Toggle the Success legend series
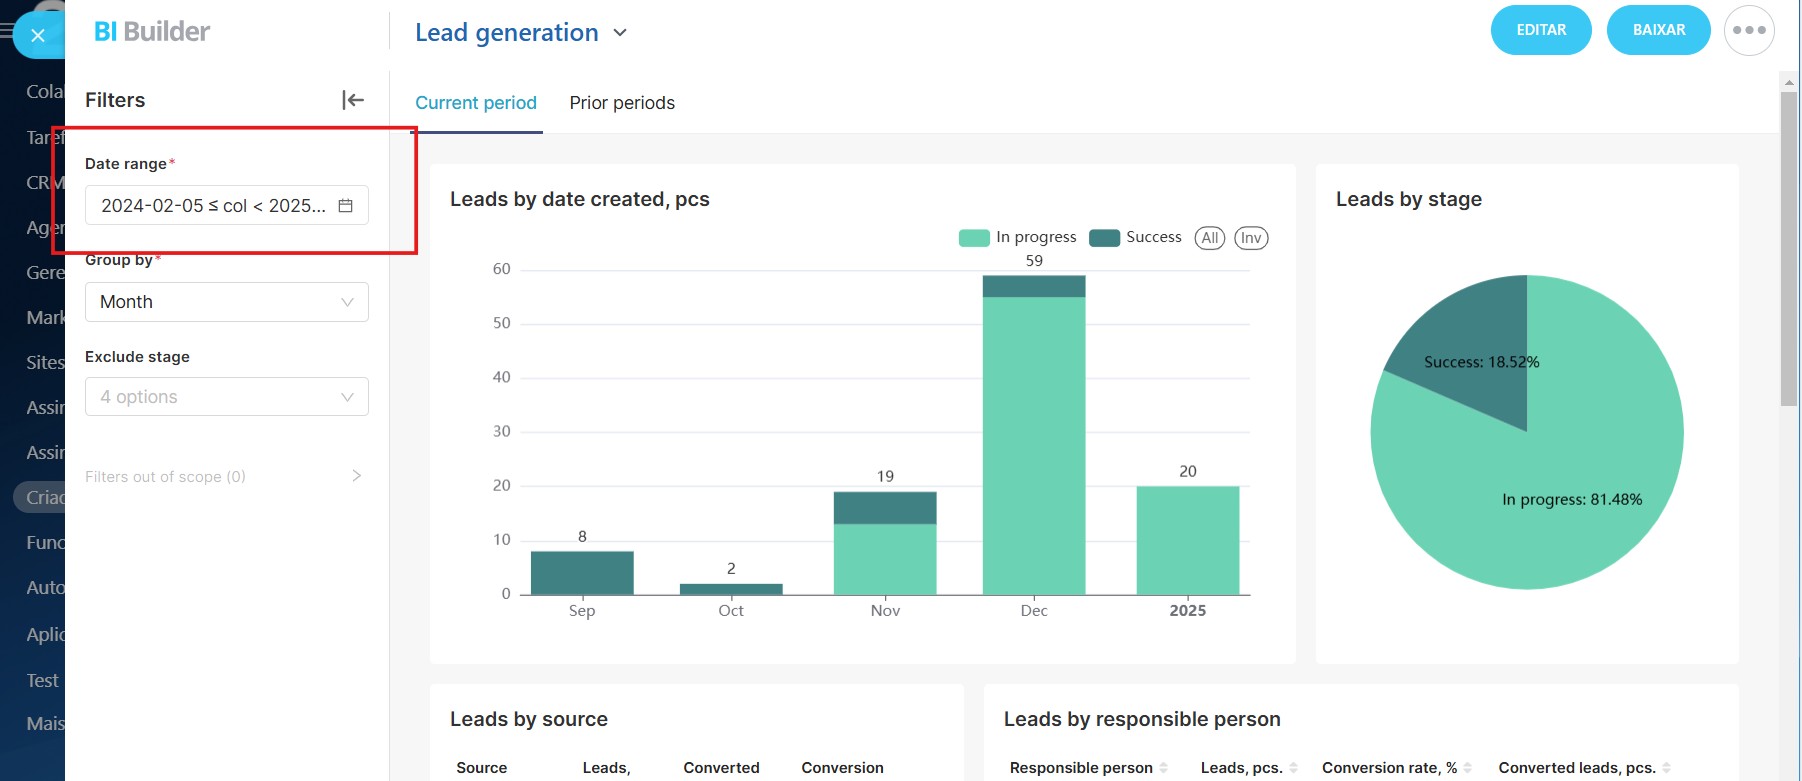The image size is (1802, 781). coord(1136,238)
